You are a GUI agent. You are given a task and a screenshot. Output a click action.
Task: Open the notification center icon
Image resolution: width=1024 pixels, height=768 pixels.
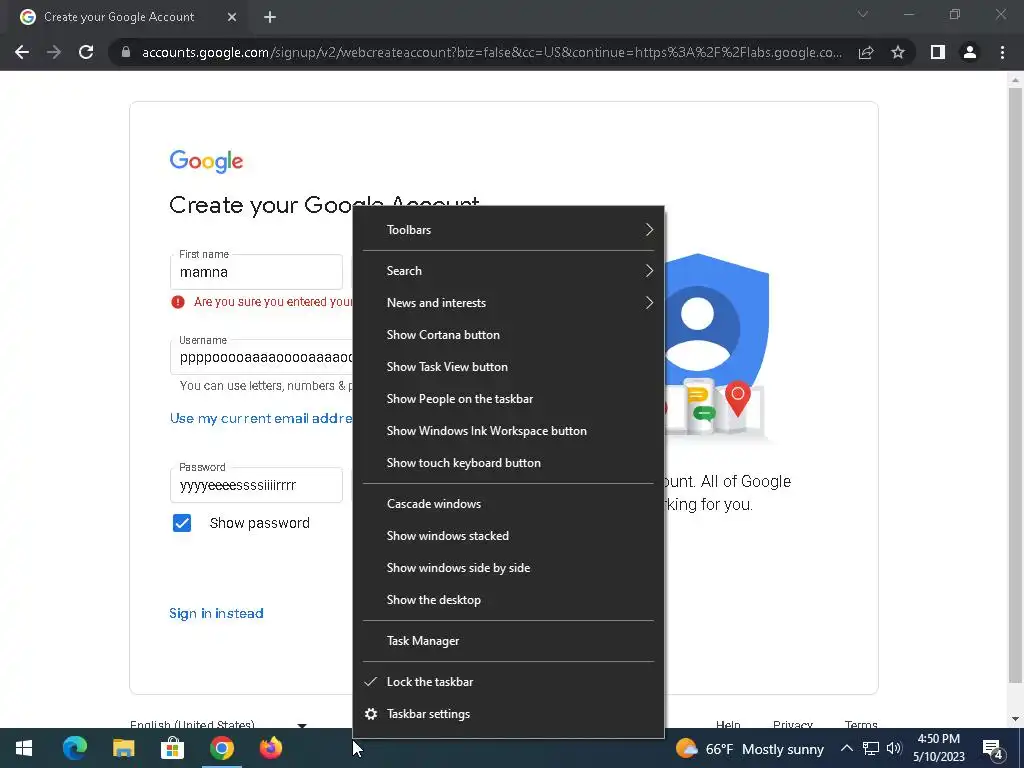993,750
